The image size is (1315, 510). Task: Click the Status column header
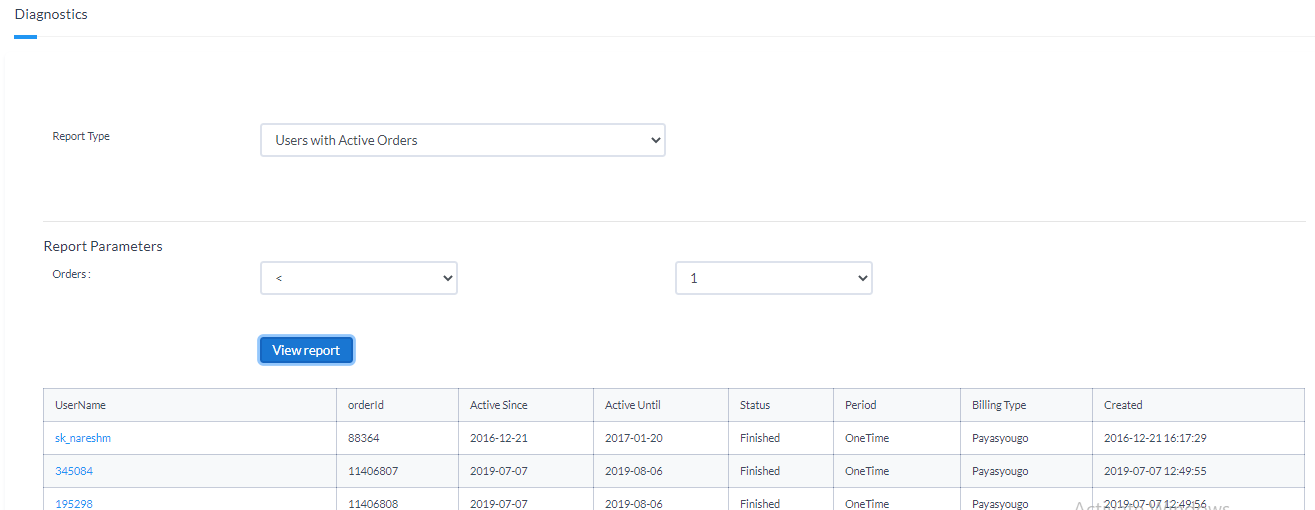pos(755,405)
